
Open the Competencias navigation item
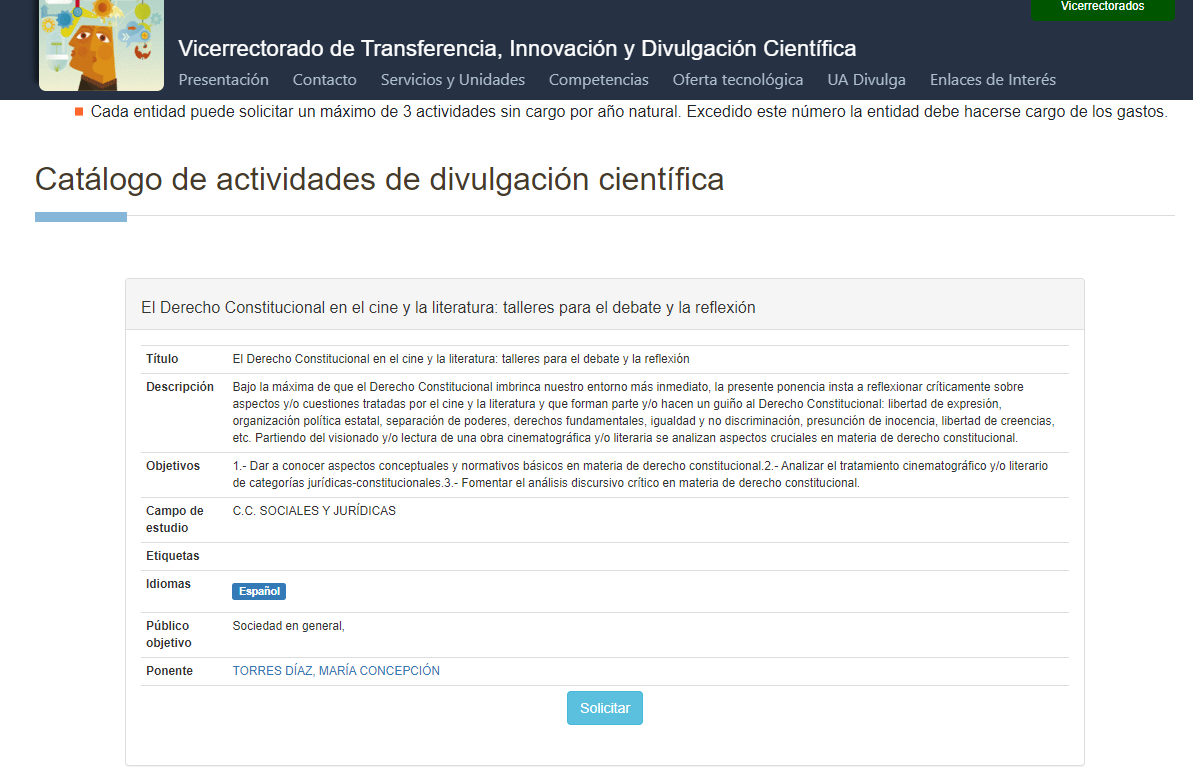tap(598, 80)
